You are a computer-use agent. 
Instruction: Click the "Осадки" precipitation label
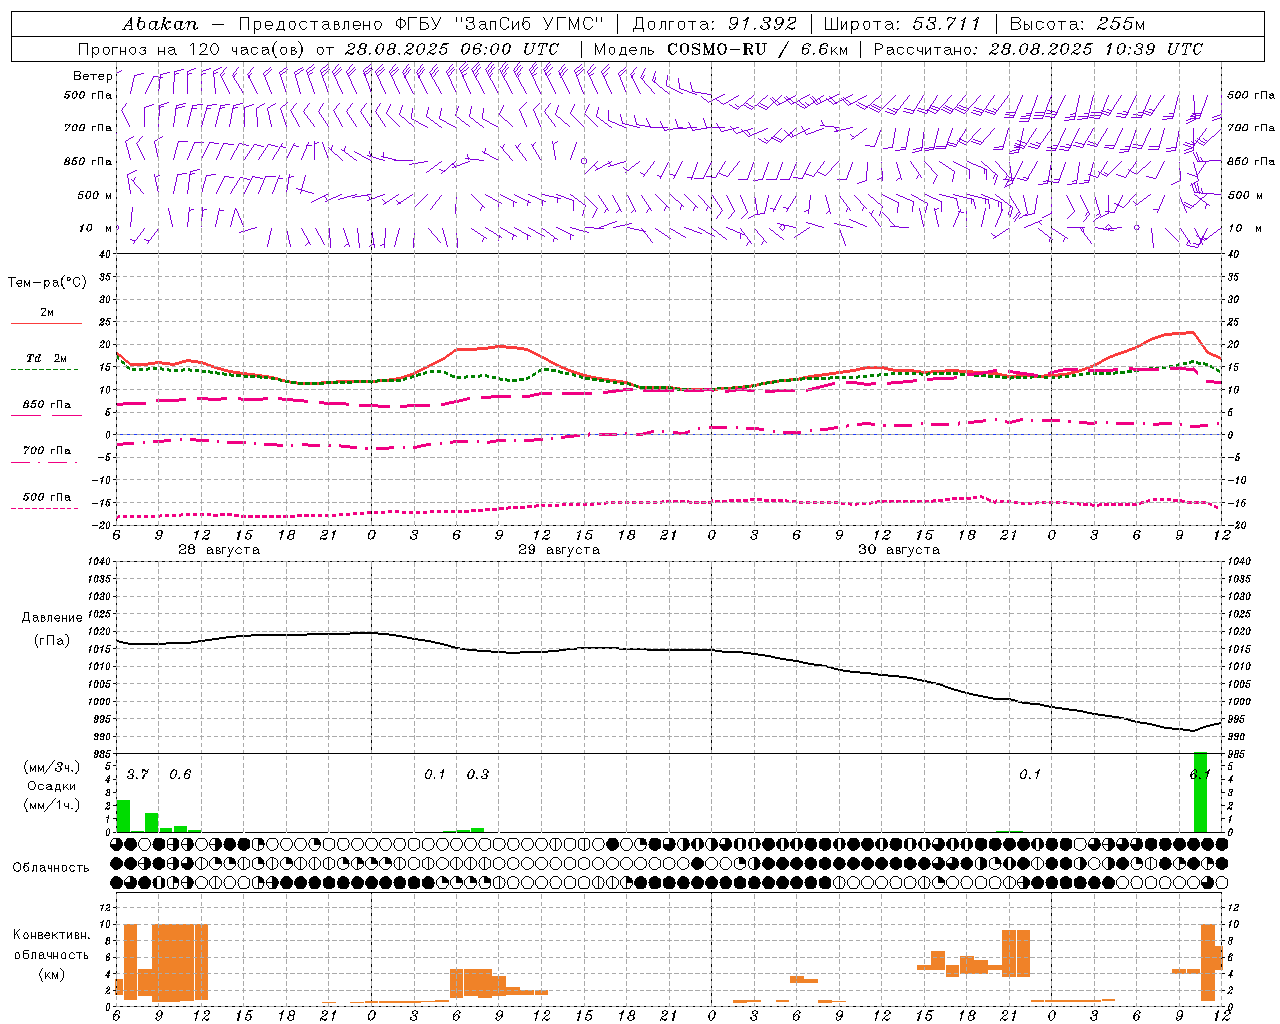[x=52, y=786]
